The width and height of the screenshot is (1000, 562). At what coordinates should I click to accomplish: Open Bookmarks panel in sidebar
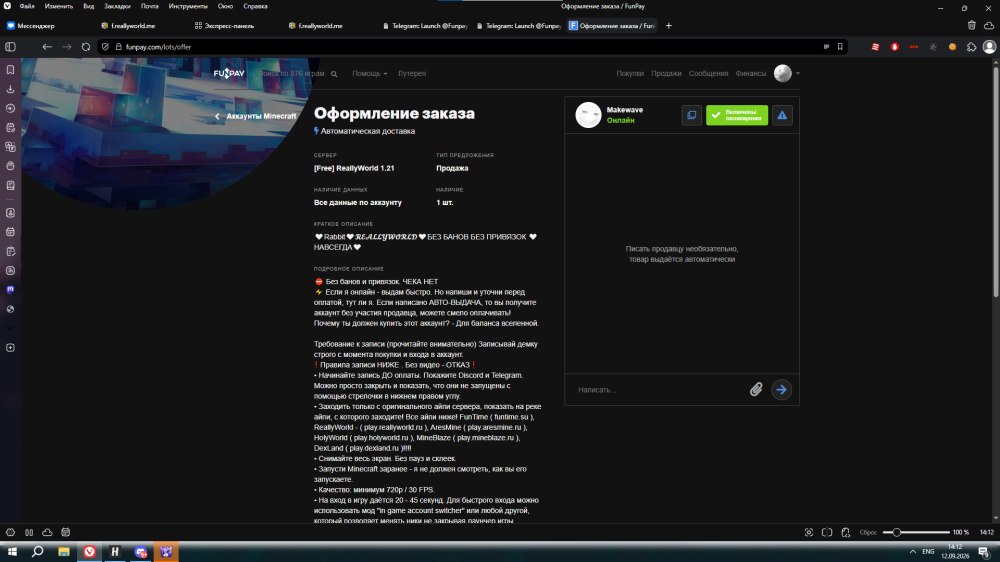11,70
